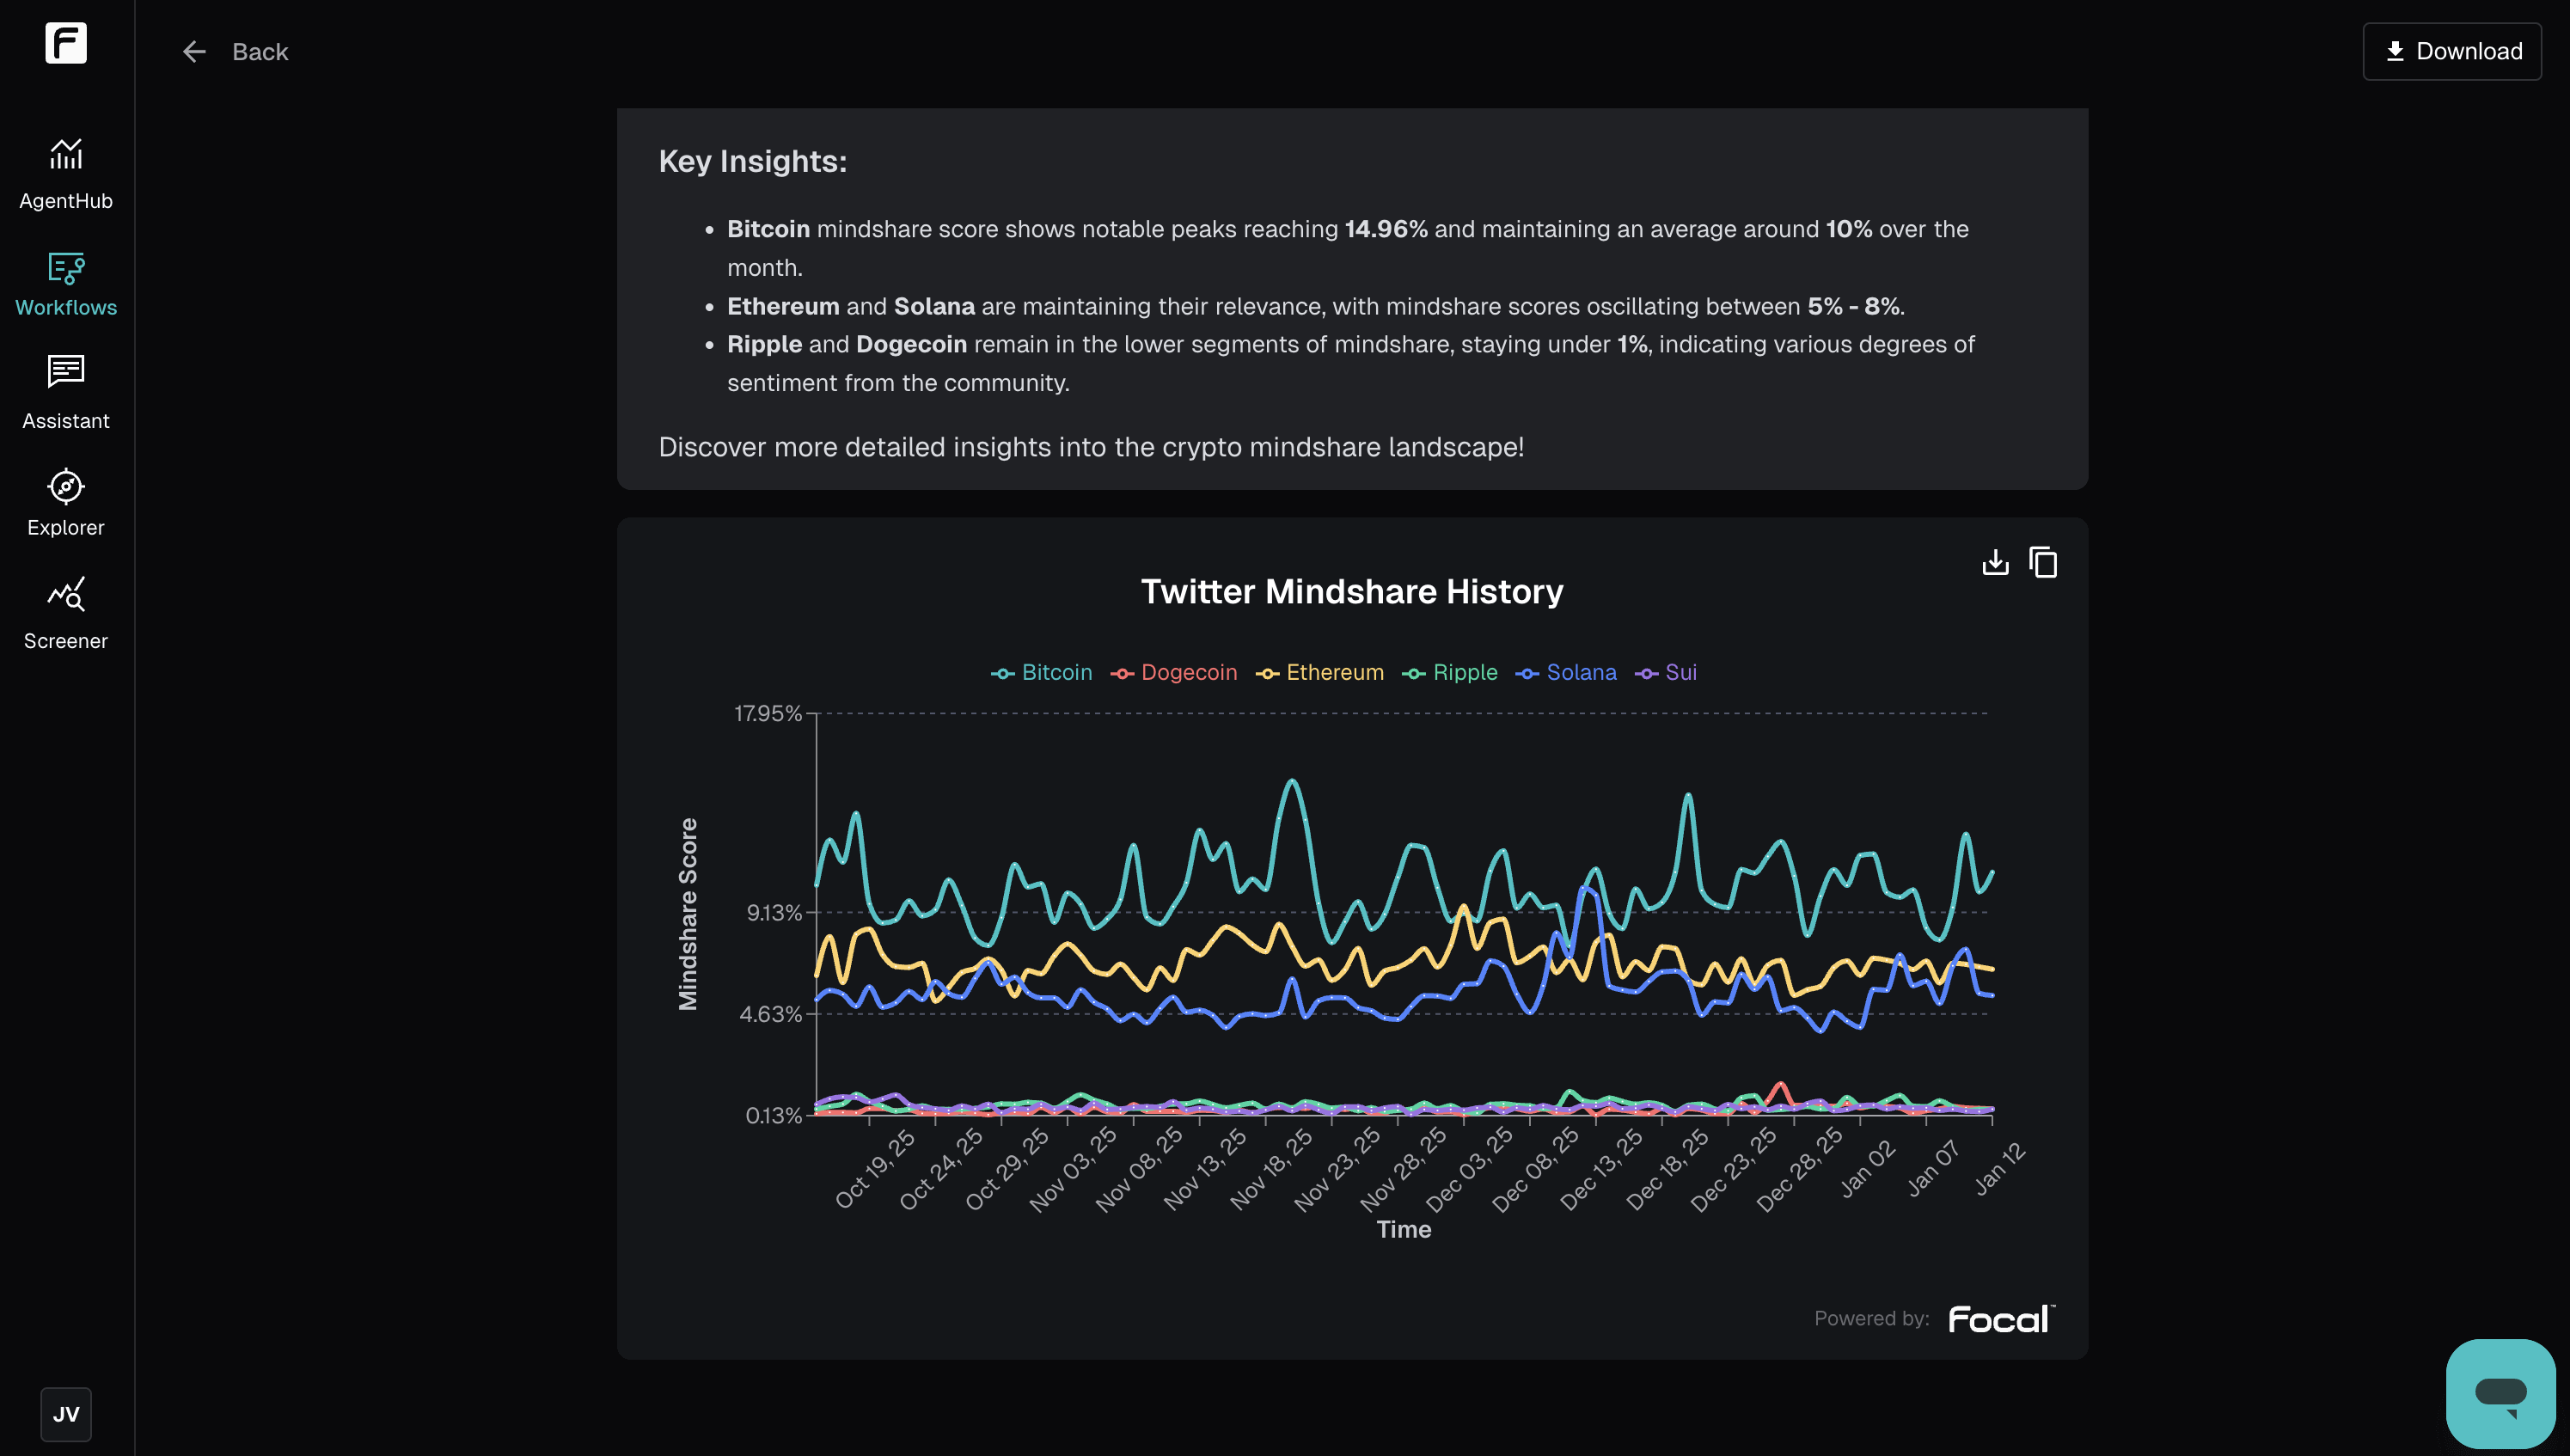Toggle the Sui legend entry
This screenshot has width=2570, height=1456.
[x=1667, y=673]
